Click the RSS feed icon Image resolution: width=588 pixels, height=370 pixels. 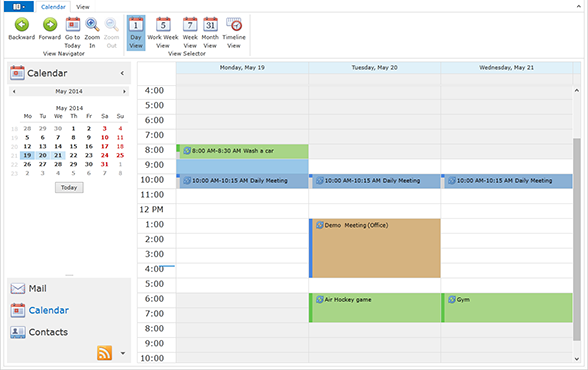point(105,353)
